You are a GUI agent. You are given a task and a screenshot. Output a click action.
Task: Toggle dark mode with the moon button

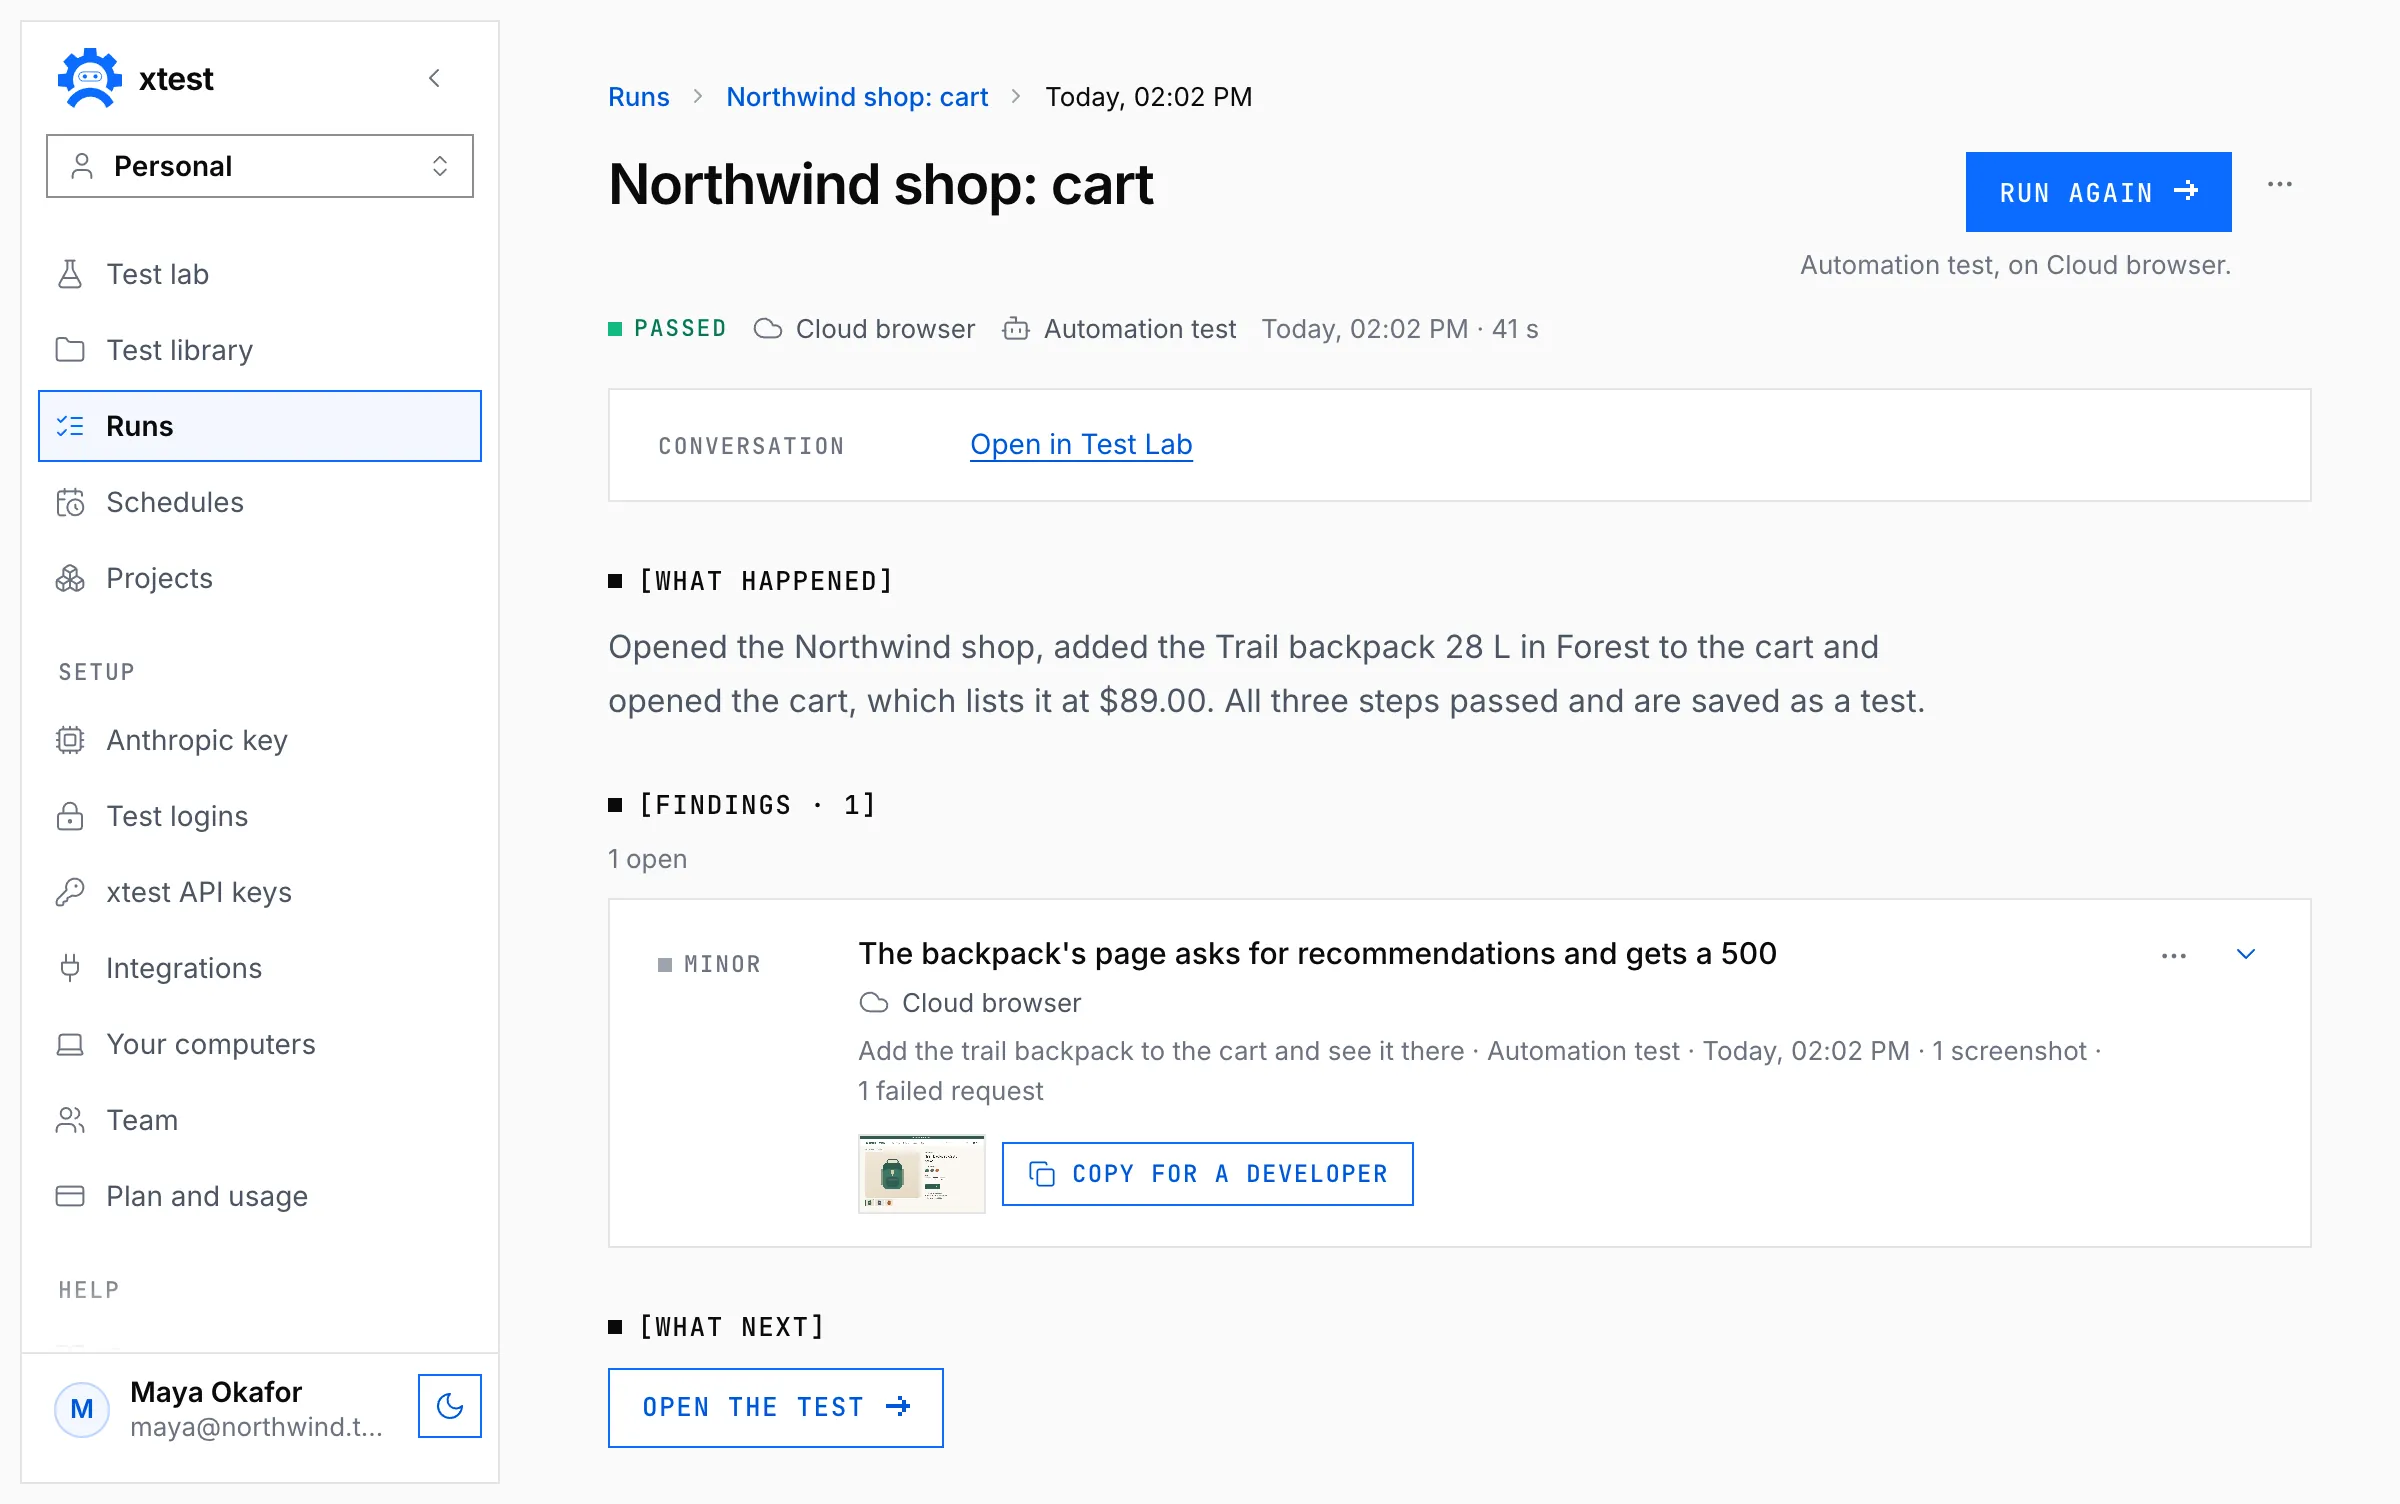[x=450, y=1406]
